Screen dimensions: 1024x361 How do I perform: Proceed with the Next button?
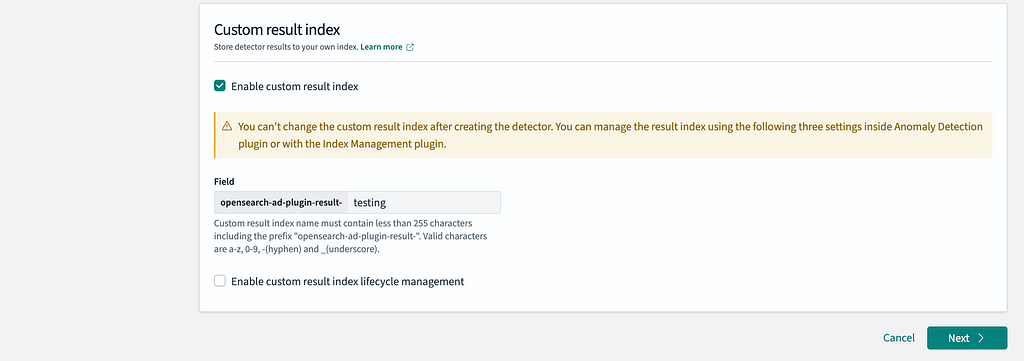pos(967,337)
